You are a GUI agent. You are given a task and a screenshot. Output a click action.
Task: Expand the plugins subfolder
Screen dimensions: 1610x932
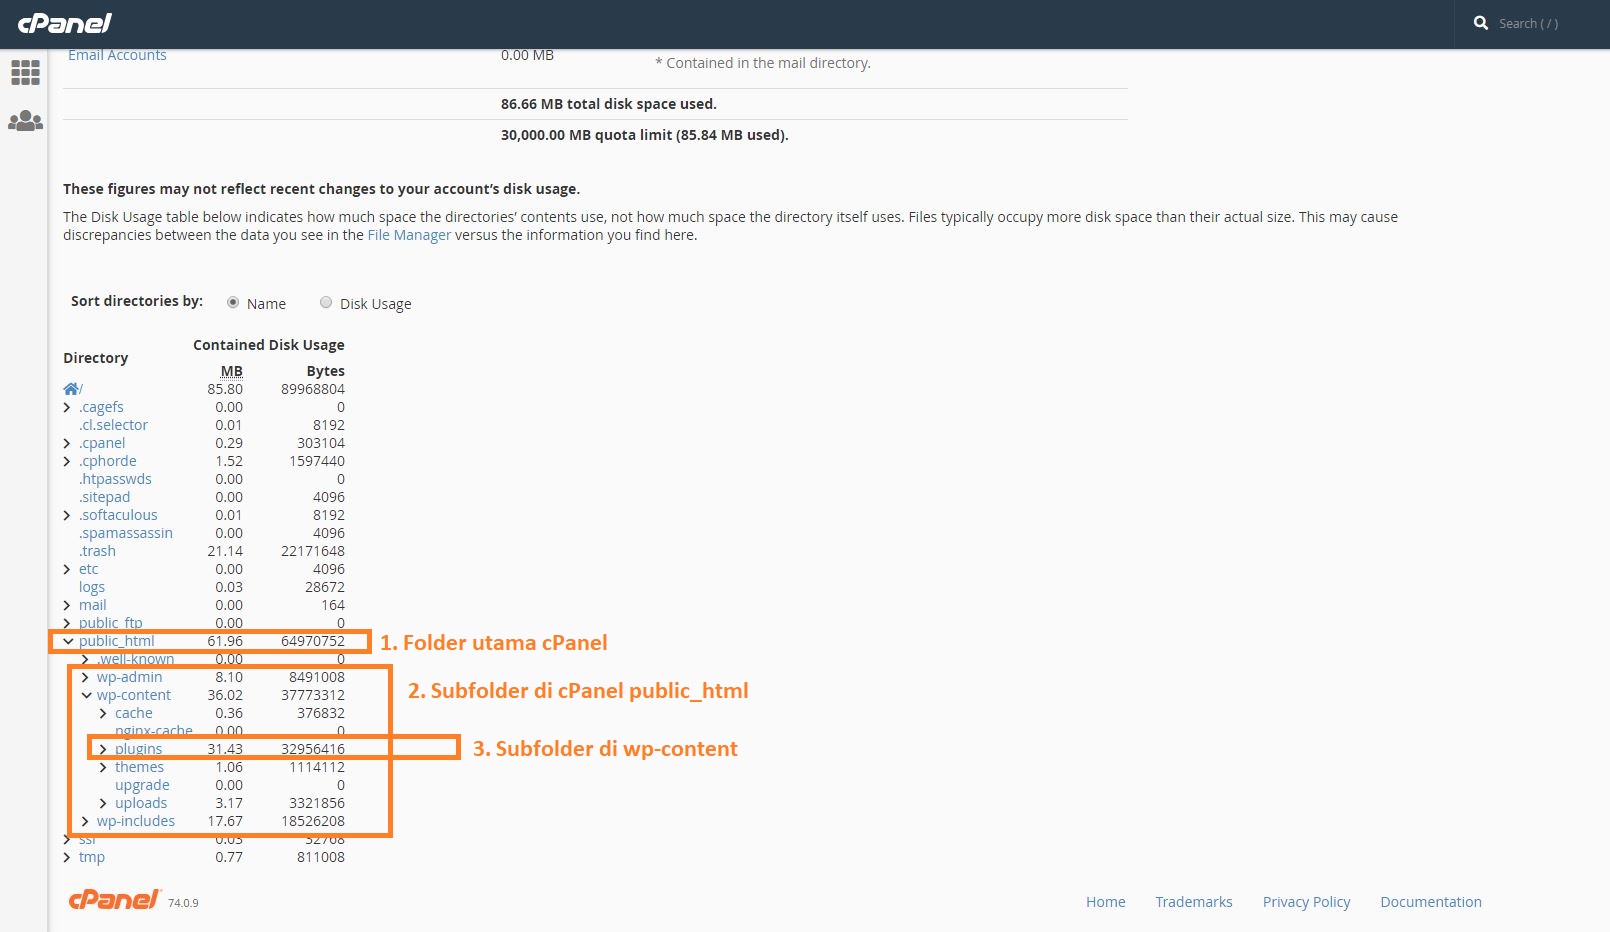coord(103,748)
